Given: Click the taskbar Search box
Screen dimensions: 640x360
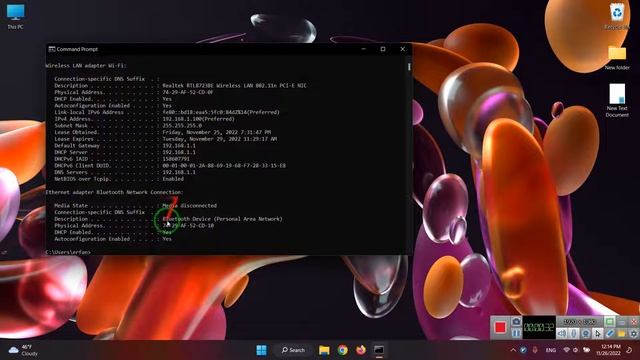Looking at the screenshot, I should click(293, 350).
